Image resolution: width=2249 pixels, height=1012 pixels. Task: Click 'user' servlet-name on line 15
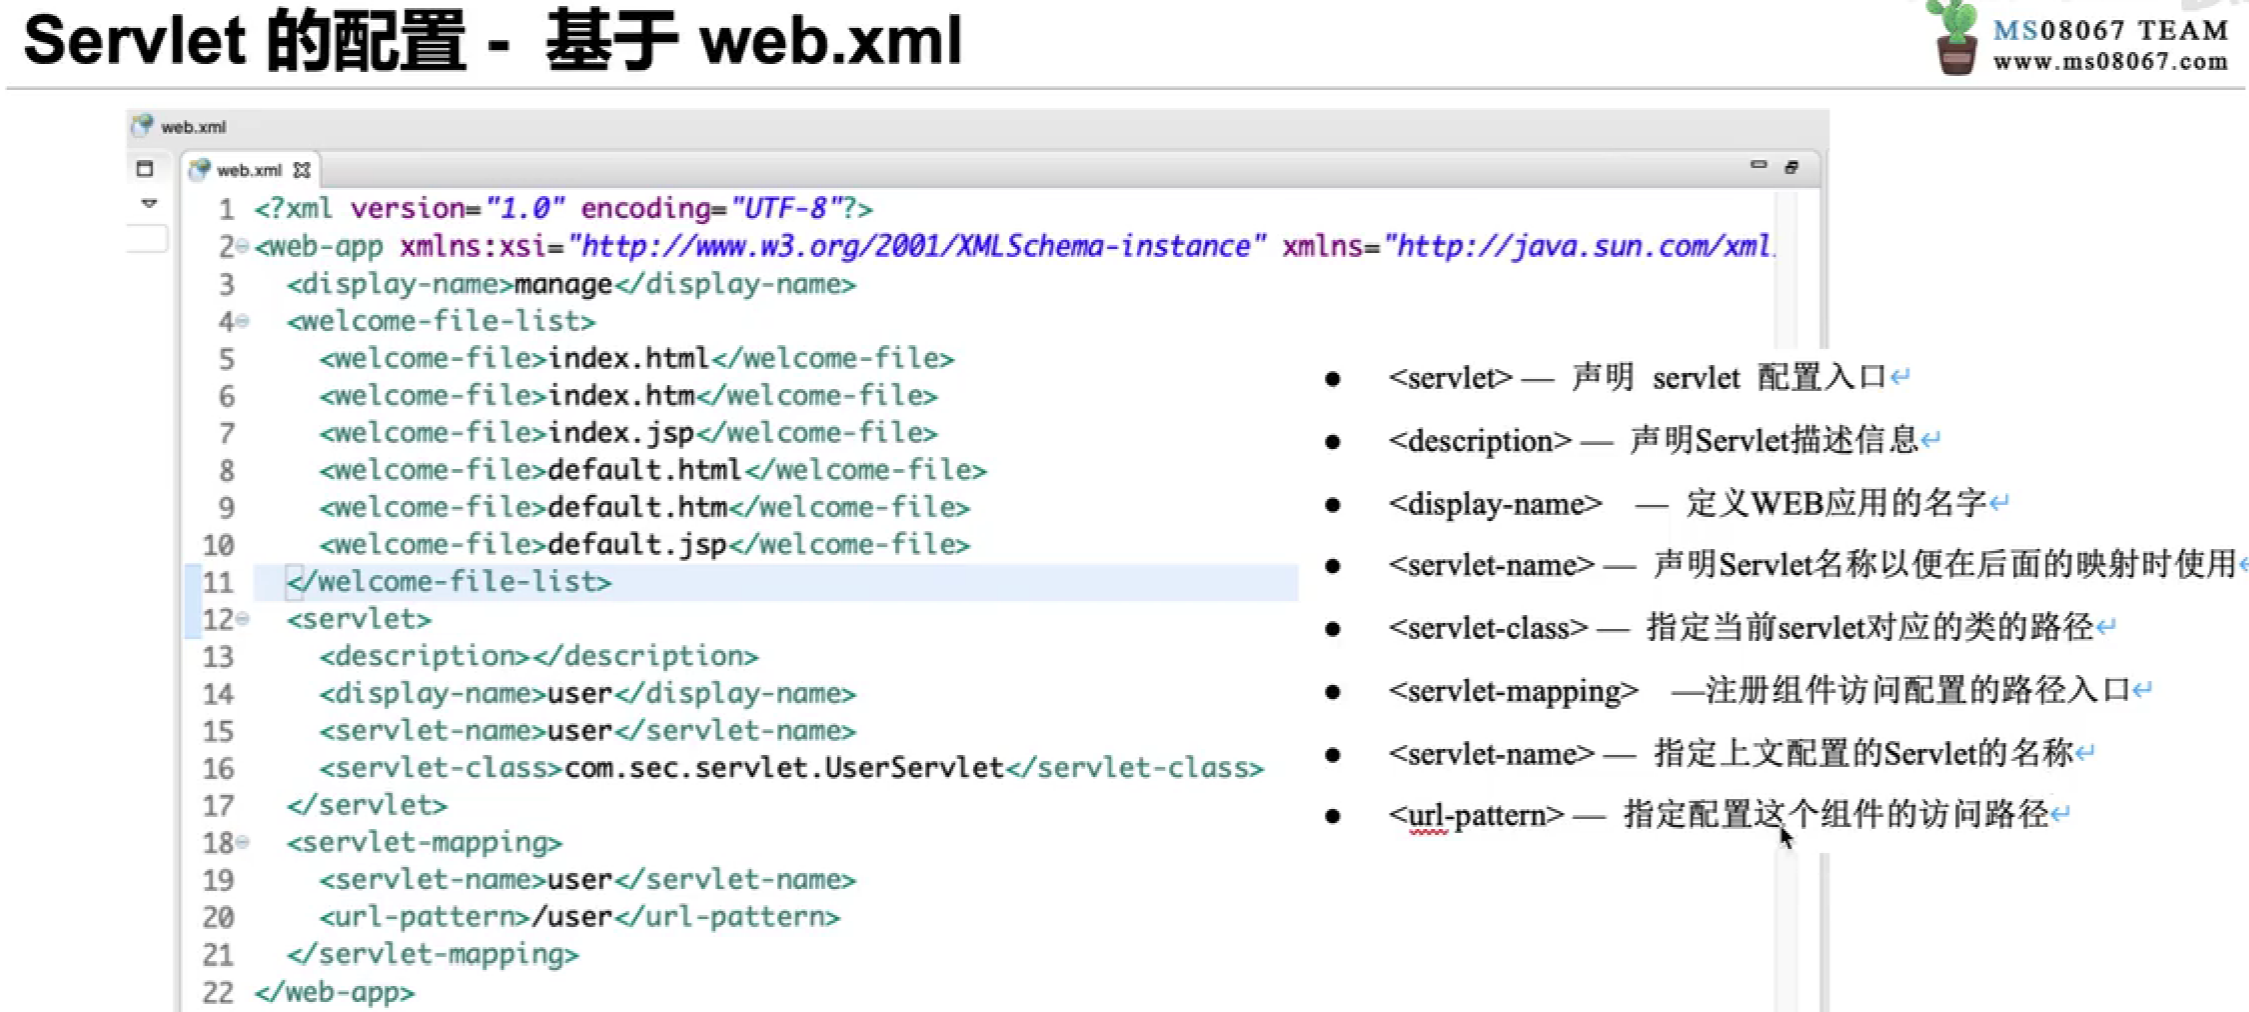(579, 731)
